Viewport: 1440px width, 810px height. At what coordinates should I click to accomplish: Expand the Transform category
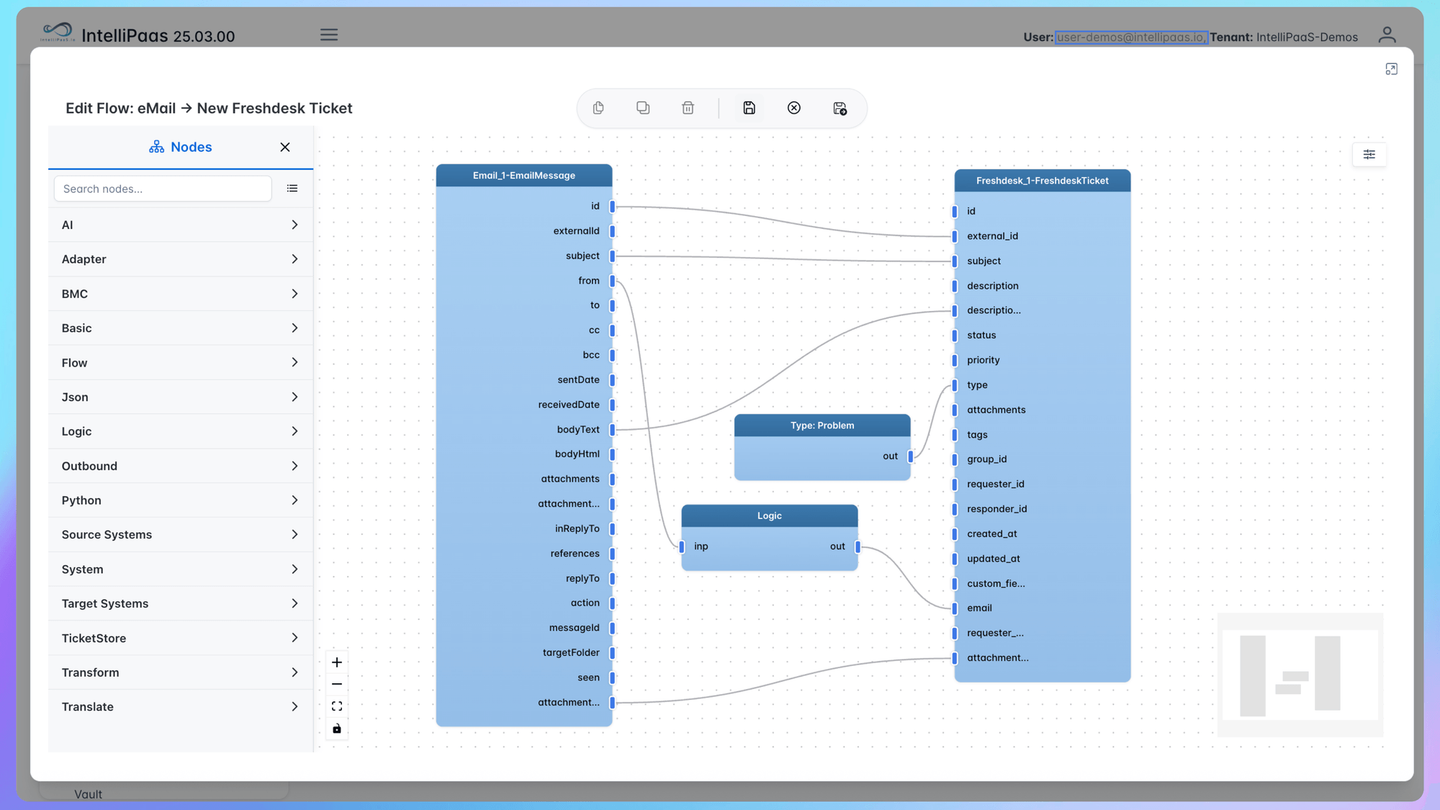click(180, 673)
